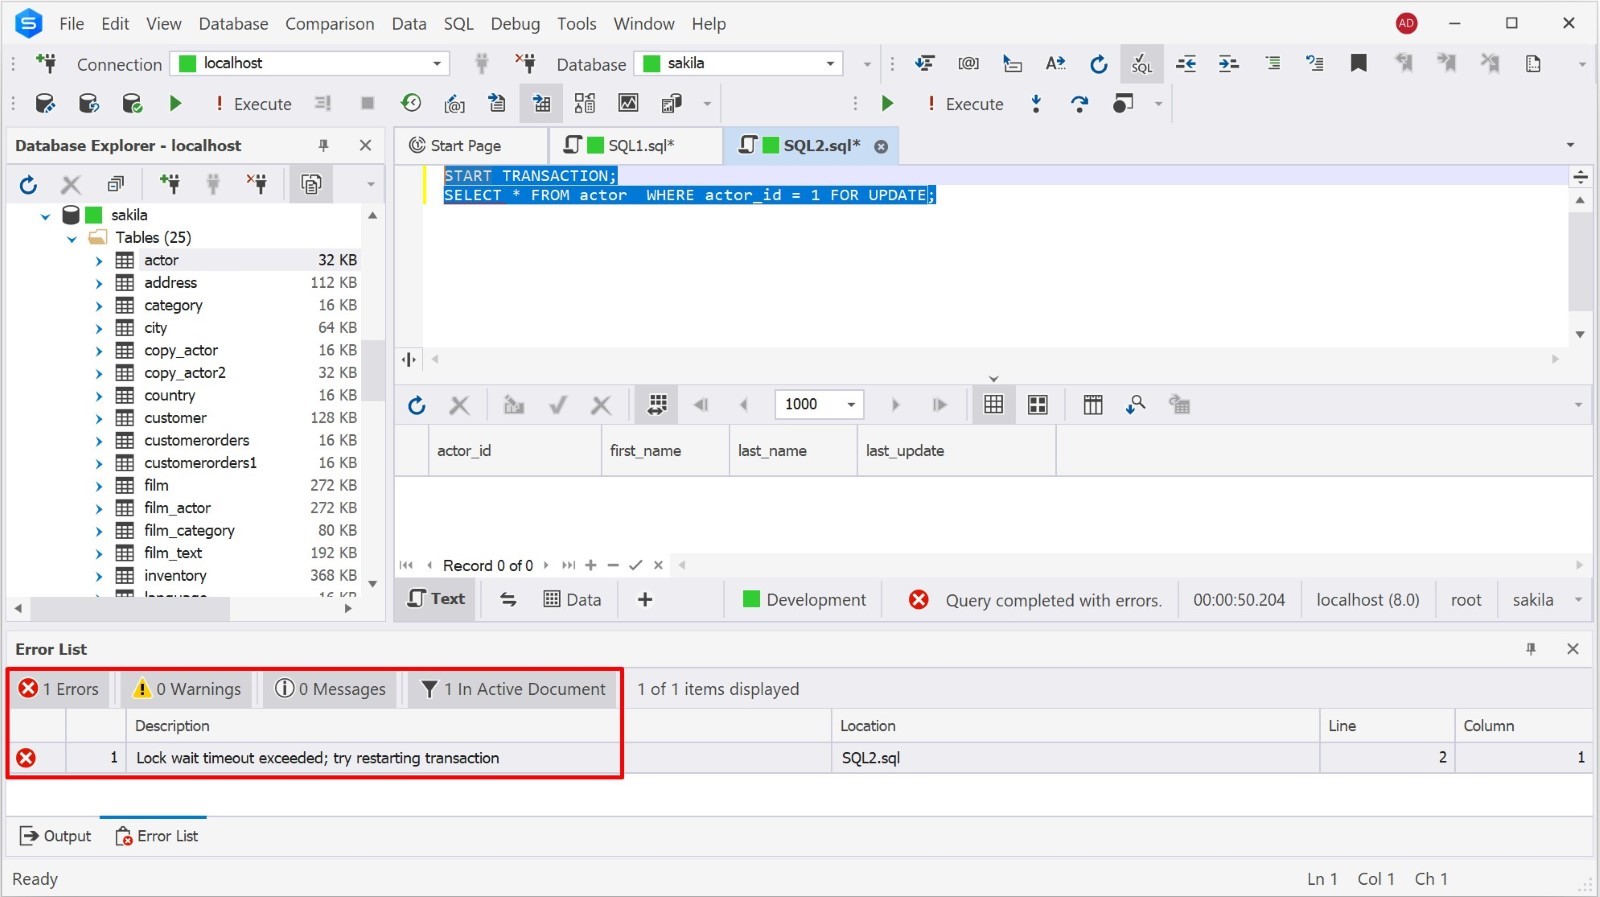1600x897 pixels.
Task: Click the swap views icon beside Text
Action: [x=508, y=600]
